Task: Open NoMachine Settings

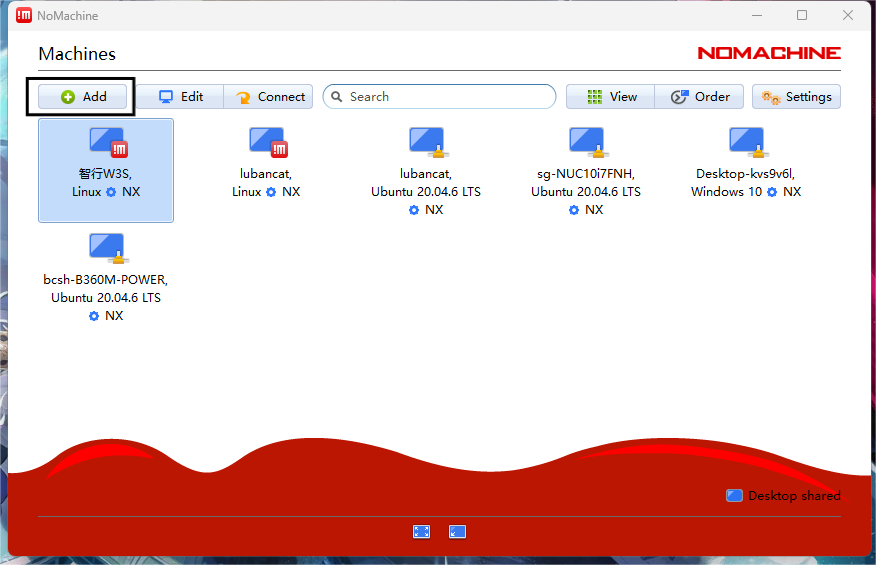Action: tap(796, 97)
